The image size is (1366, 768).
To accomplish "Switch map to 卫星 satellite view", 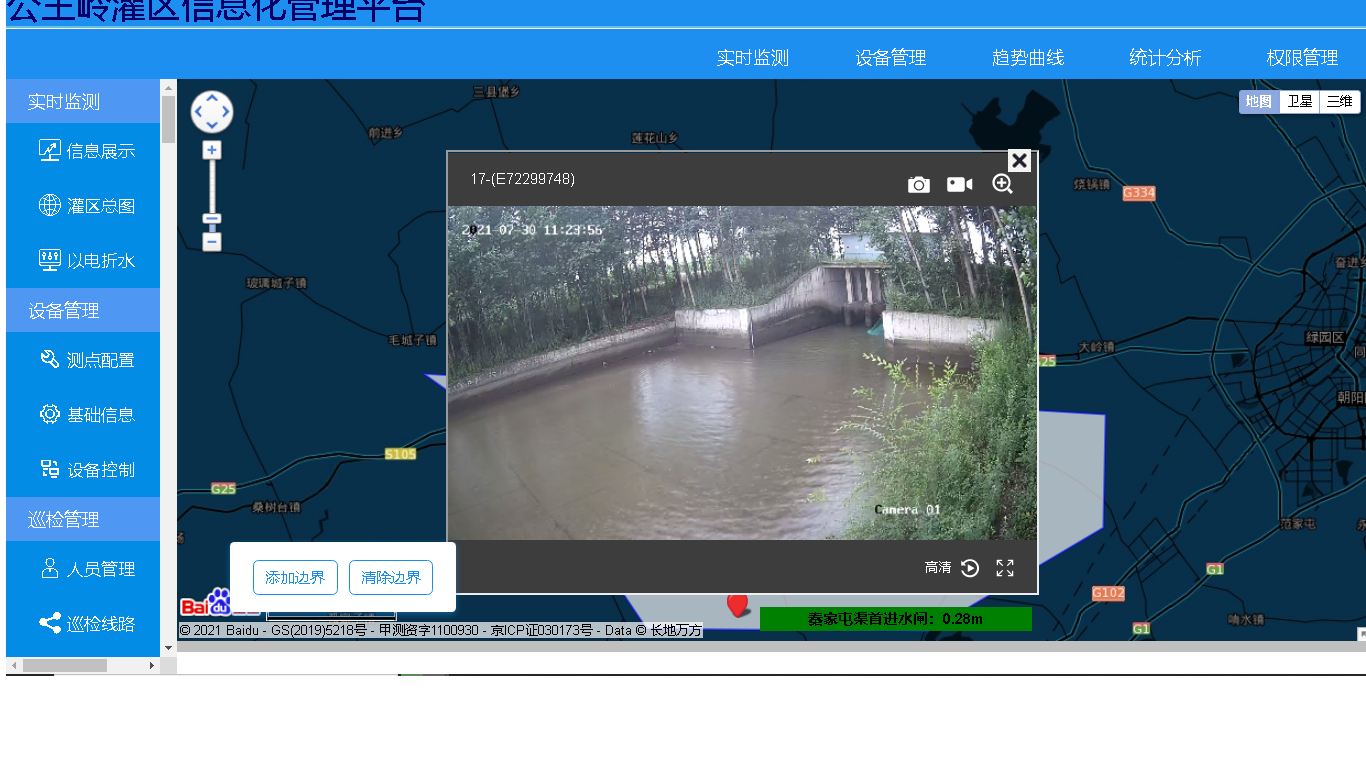I will [x=1299, y=102].
